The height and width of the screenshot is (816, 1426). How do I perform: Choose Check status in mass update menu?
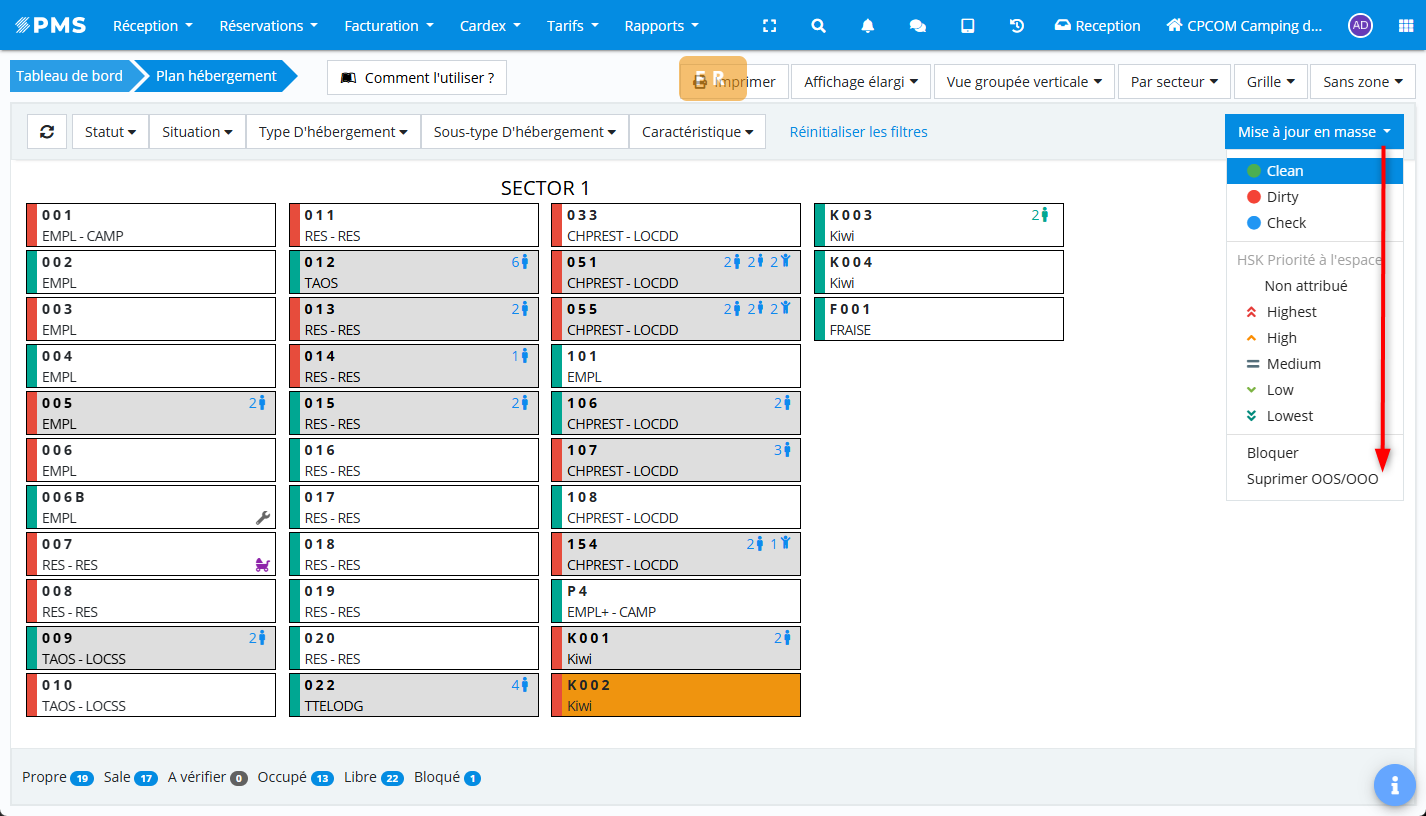point(1286,223)
